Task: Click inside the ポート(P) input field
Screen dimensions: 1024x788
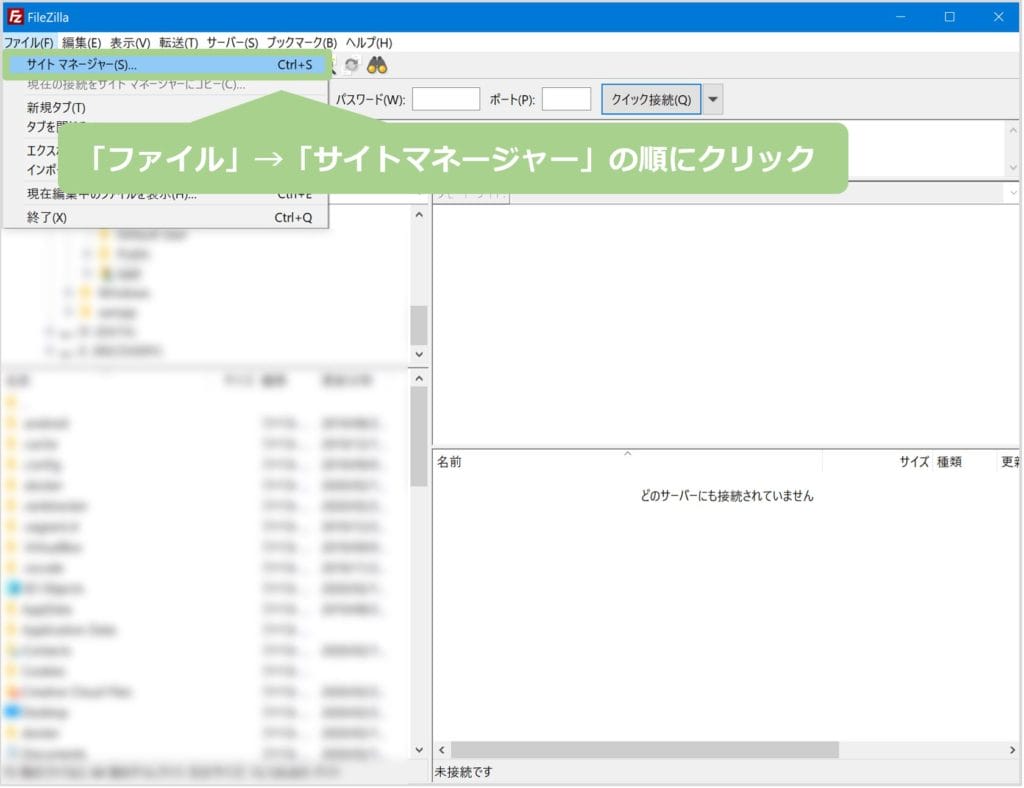Action: click(565, 99)
